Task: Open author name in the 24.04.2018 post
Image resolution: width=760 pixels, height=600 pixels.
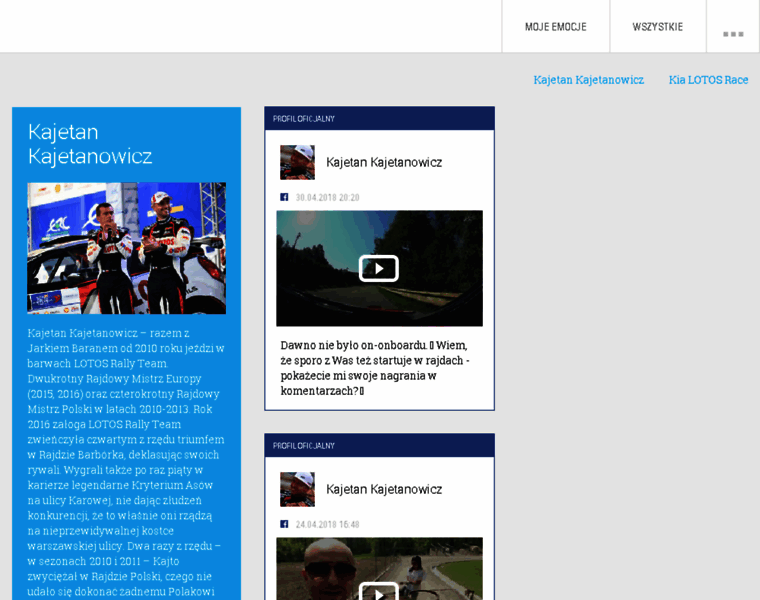Action: [x=384, y=489]
